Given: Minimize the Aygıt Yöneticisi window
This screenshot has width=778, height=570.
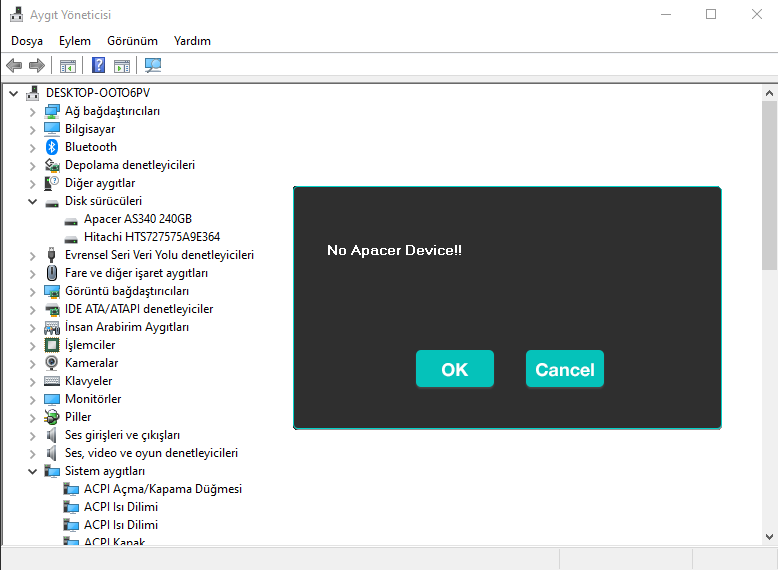Looking at the screenshot, I should tap(666, 14).
